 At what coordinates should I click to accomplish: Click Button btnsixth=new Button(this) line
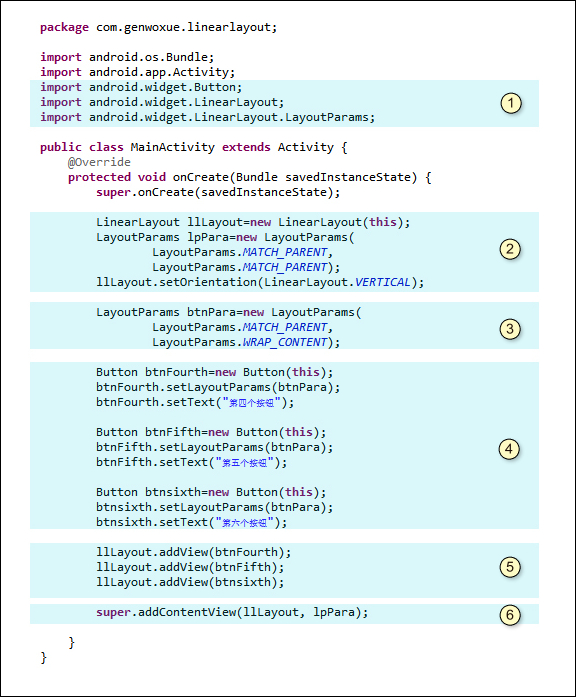pyautogui.click(x=211, y=492)
